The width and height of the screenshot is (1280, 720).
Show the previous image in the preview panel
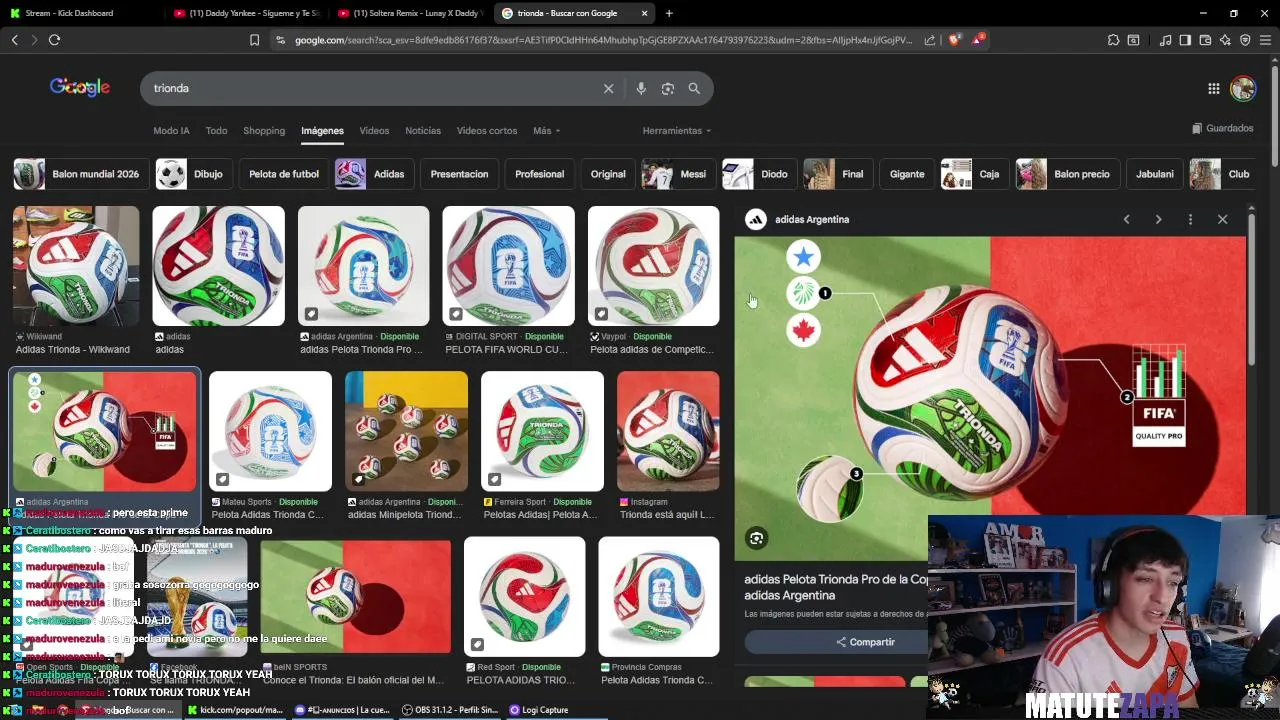(1126, 219)
